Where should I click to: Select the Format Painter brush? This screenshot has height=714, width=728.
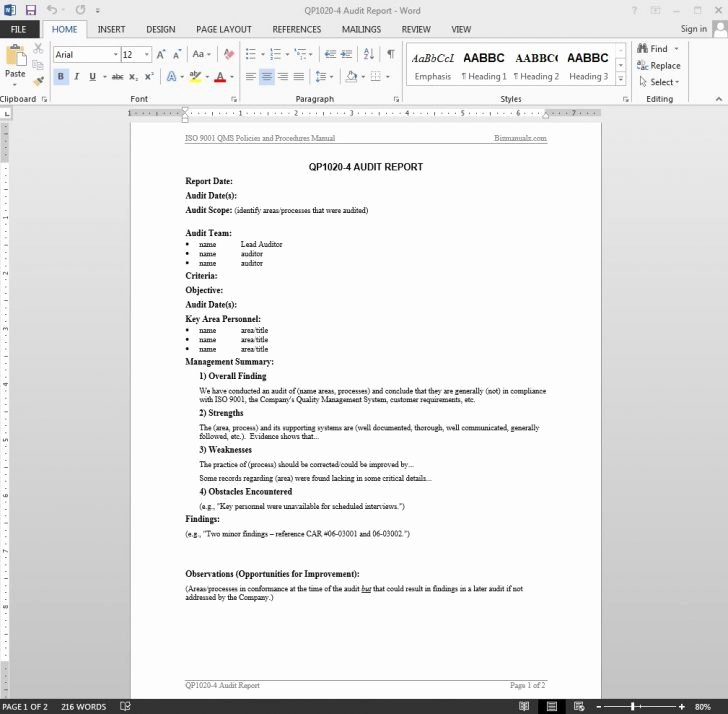tap(38, 81)
